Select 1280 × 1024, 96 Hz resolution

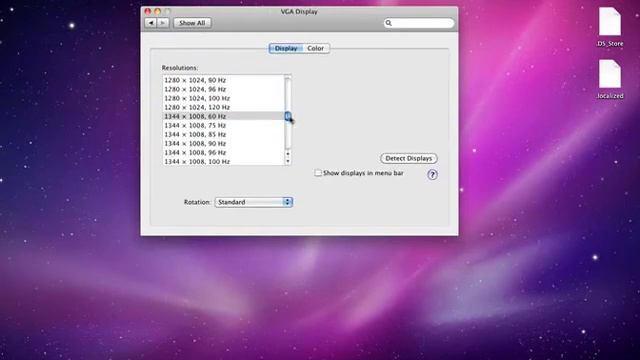224,89
